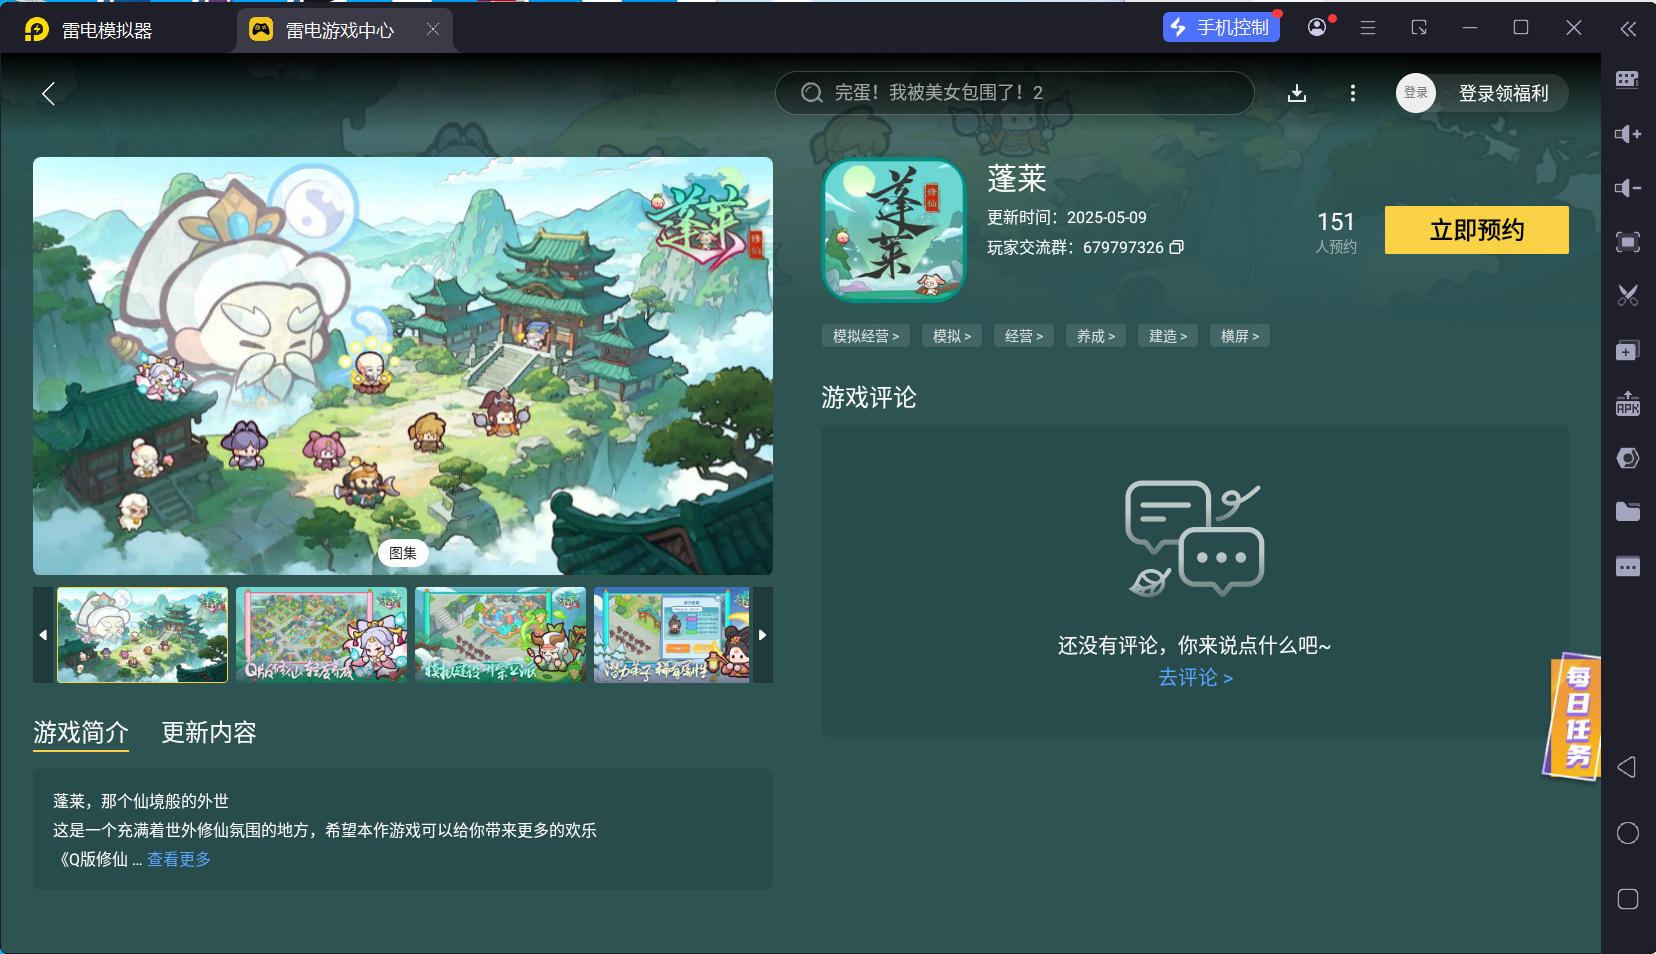Open the download manager icon

pos(1297,93)
